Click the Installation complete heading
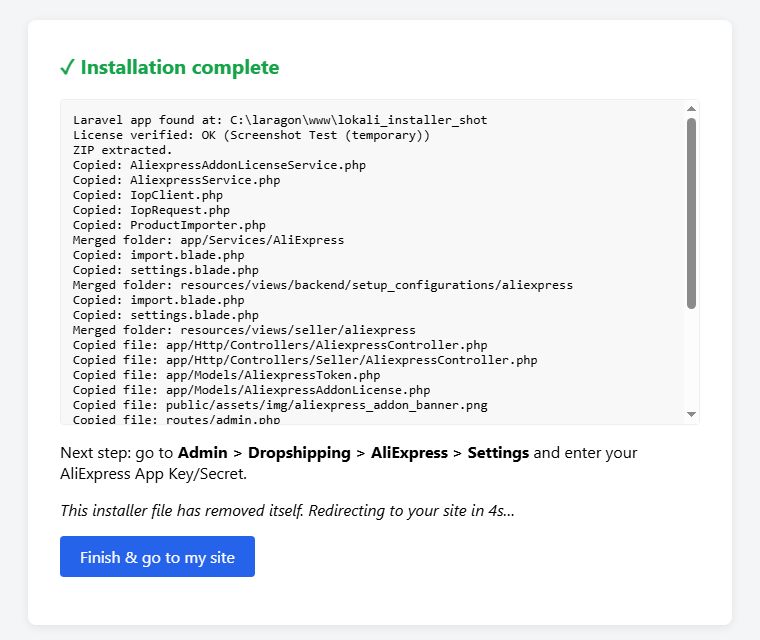Viewport: 760px width, 640px height. [170, 67]
